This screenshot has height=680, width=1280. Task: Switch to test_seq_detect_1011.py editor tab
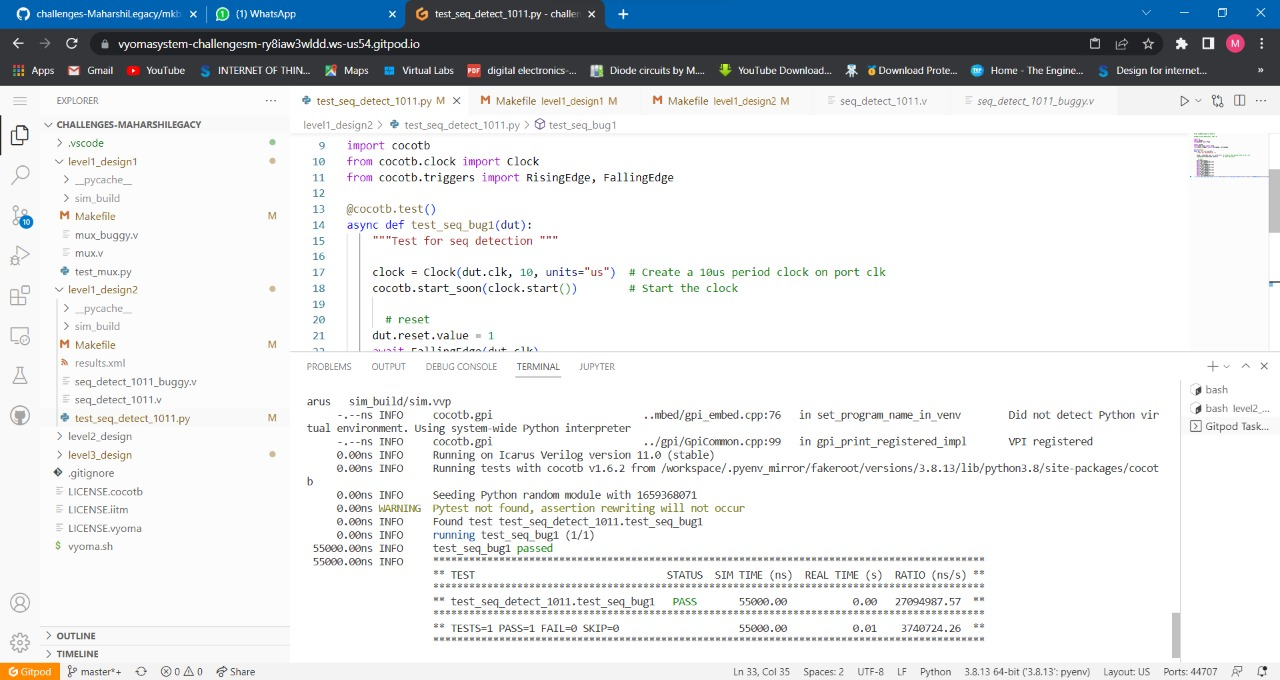[373, 101]
